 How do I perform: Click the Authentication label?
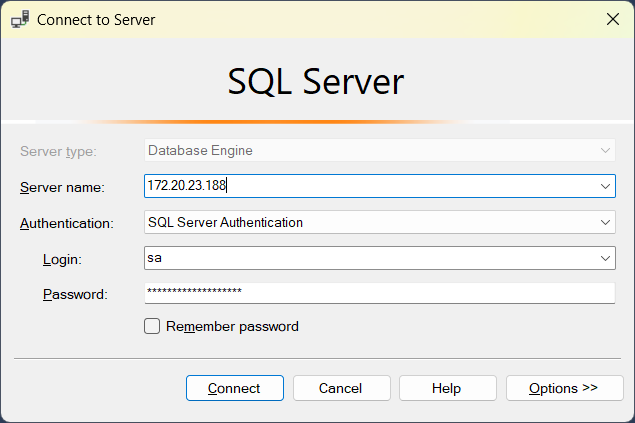click(x=67, y=223)
